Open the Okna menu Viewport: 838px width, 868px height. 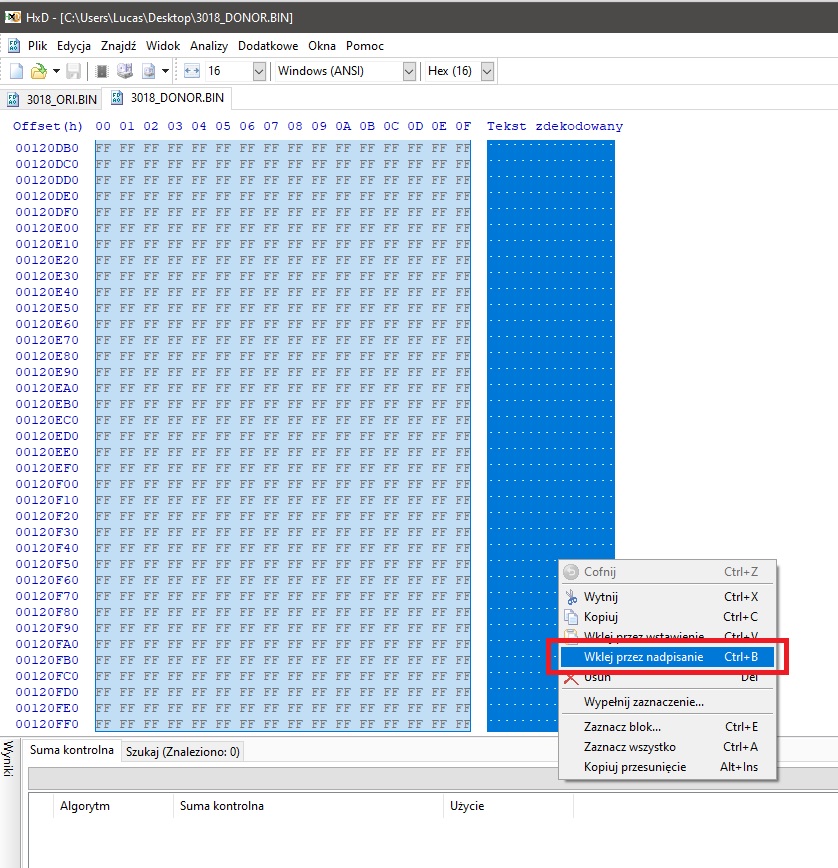pos(322,46)
